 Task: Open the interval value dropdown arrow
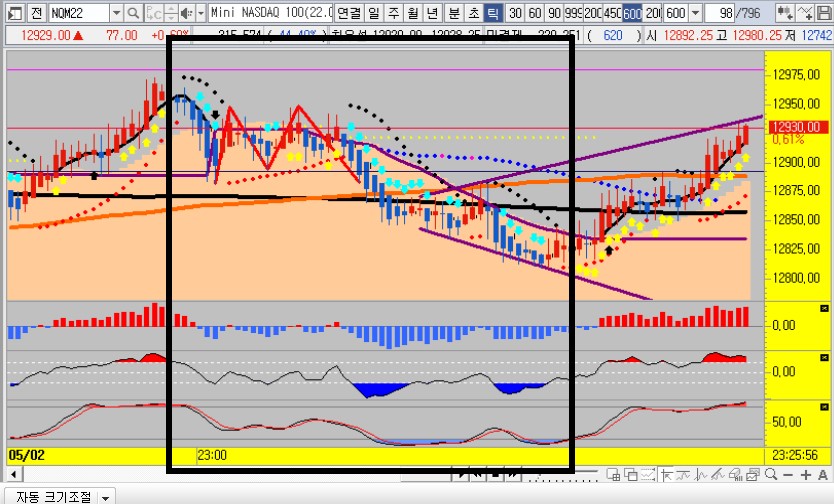695,13
